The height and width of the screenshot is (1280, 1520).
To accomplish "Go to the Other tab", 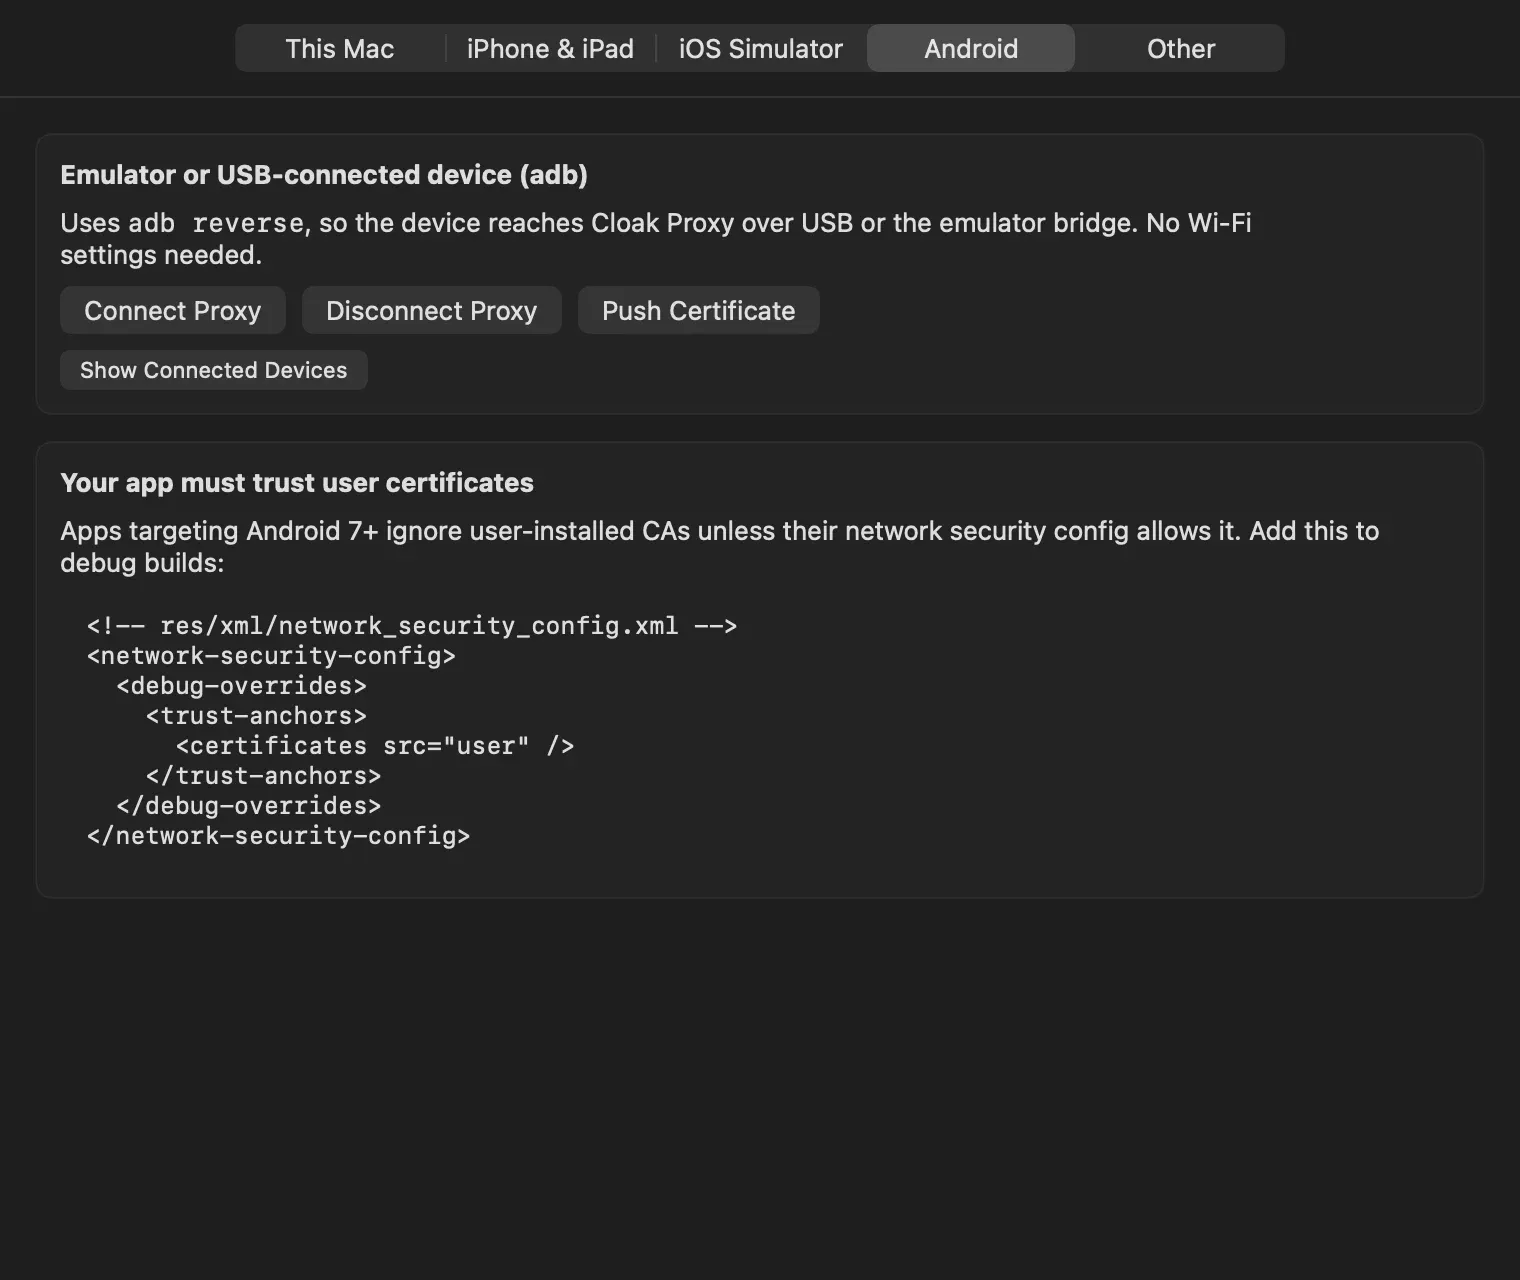I will 1181,48.
